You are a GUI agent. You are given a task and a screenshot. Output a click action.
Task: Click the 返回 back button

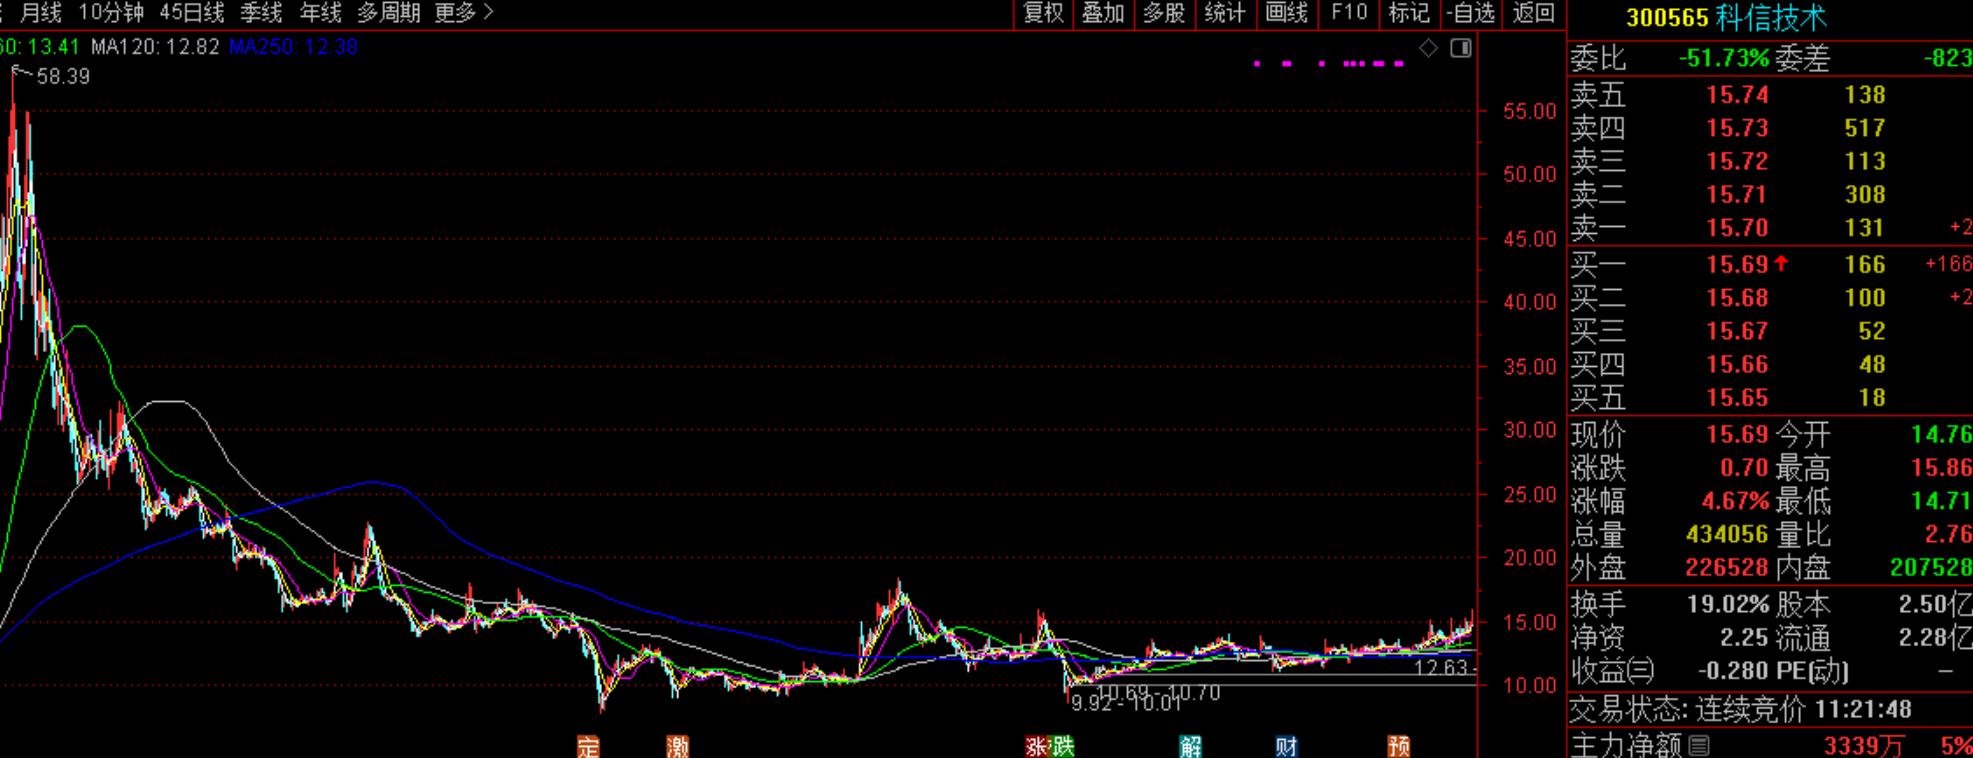coord(1533,13)
